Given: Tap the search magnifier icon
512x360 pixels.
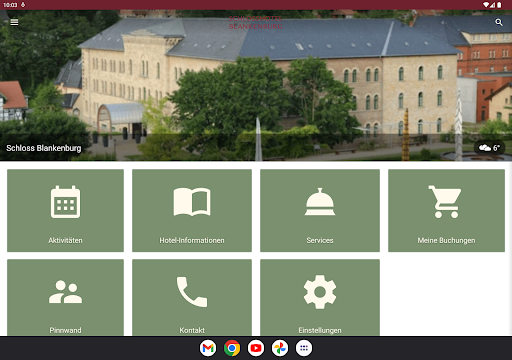Looking at the screenshot, I should pos(499,22).
